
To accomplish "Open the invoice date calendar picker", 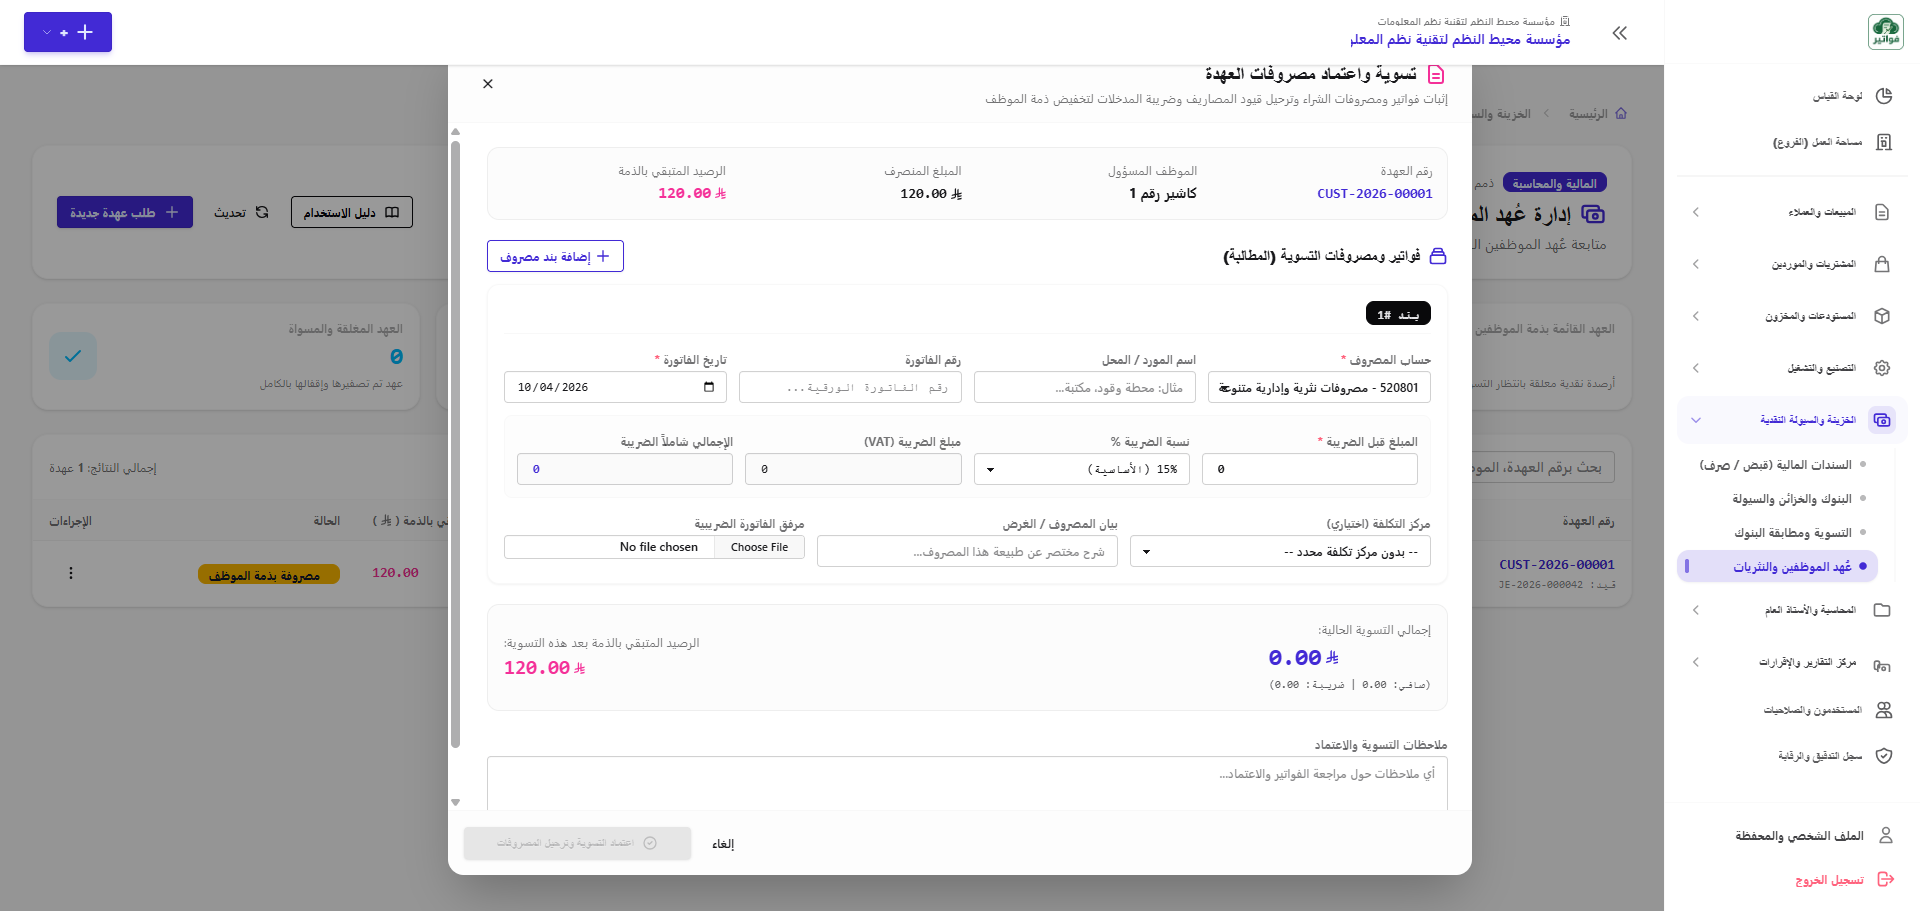I will [x=709, y=387].
